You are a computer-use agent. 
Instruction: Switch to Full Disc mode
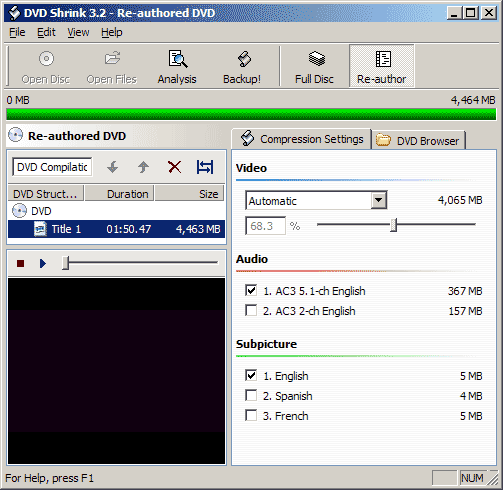tap(314, 66)
